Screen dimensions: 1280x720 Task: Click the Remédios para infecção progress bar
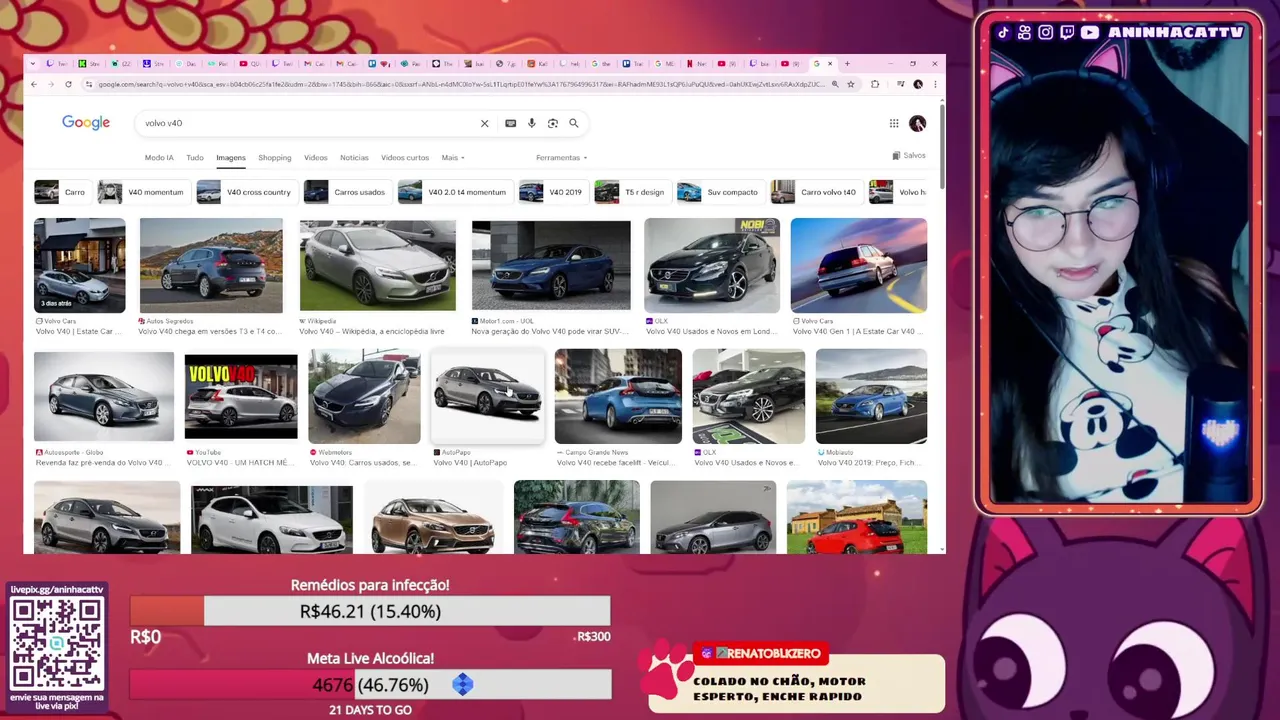(x=370, y=611)
